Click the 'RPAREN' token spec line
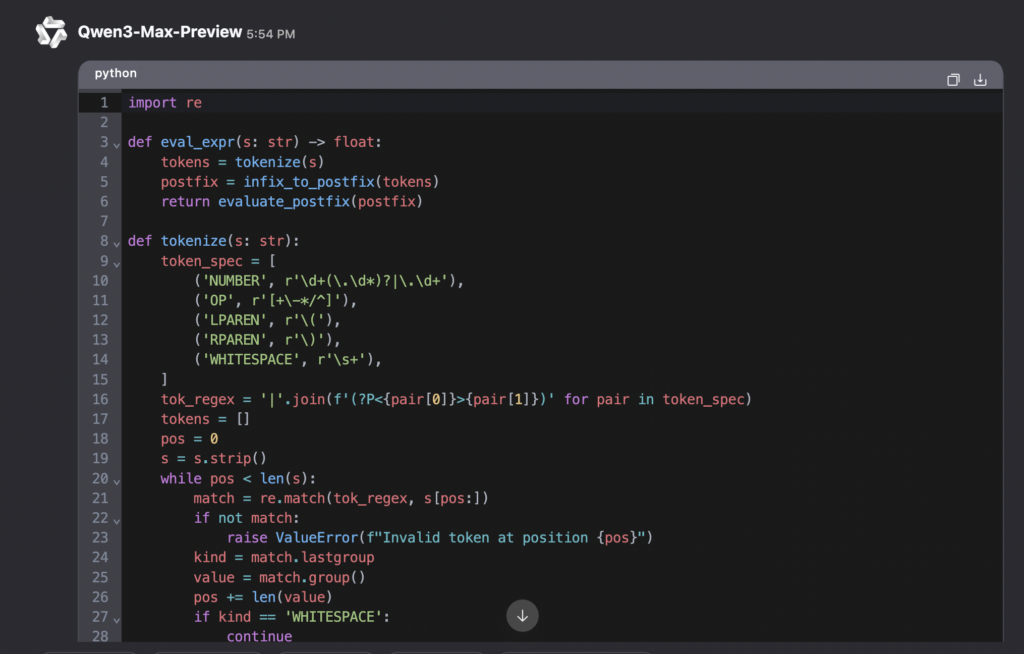1024x654 pixels. pos(267,340)
